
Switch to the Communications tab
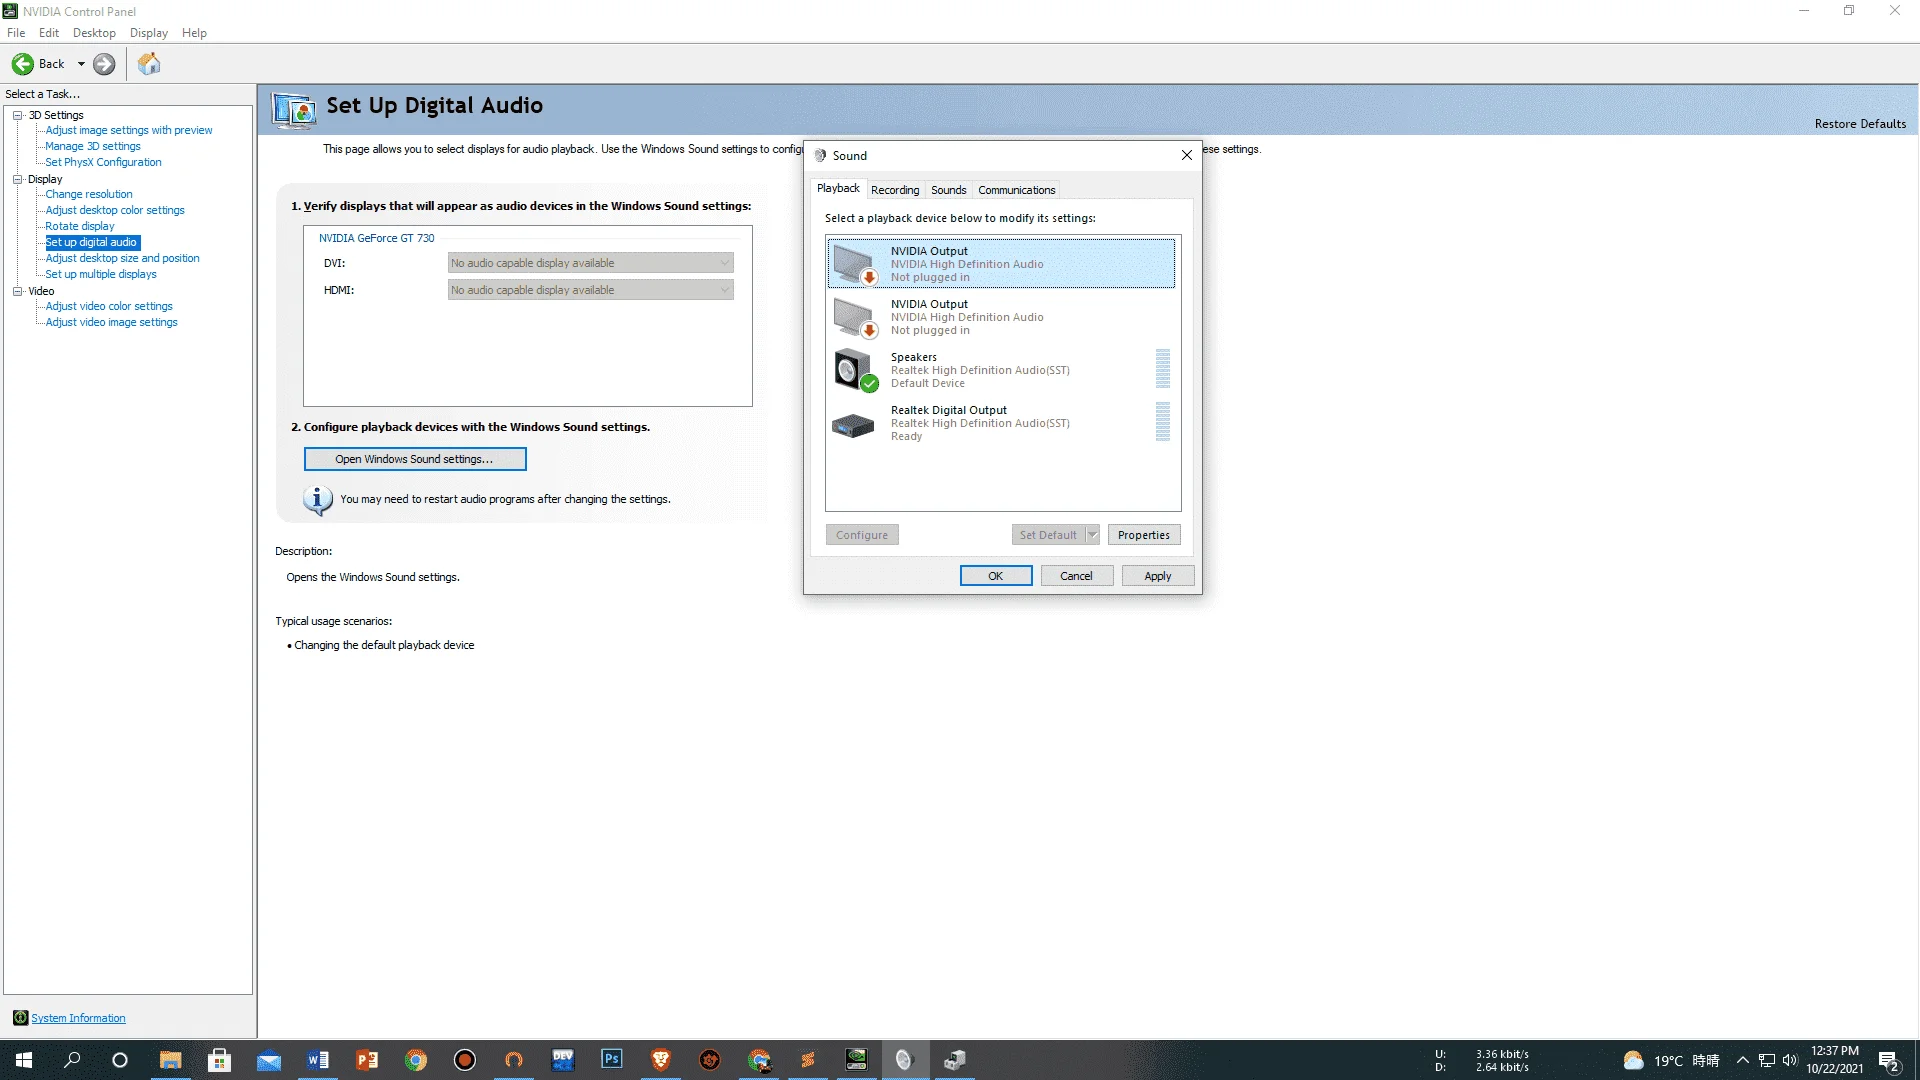pos(1017,190)
